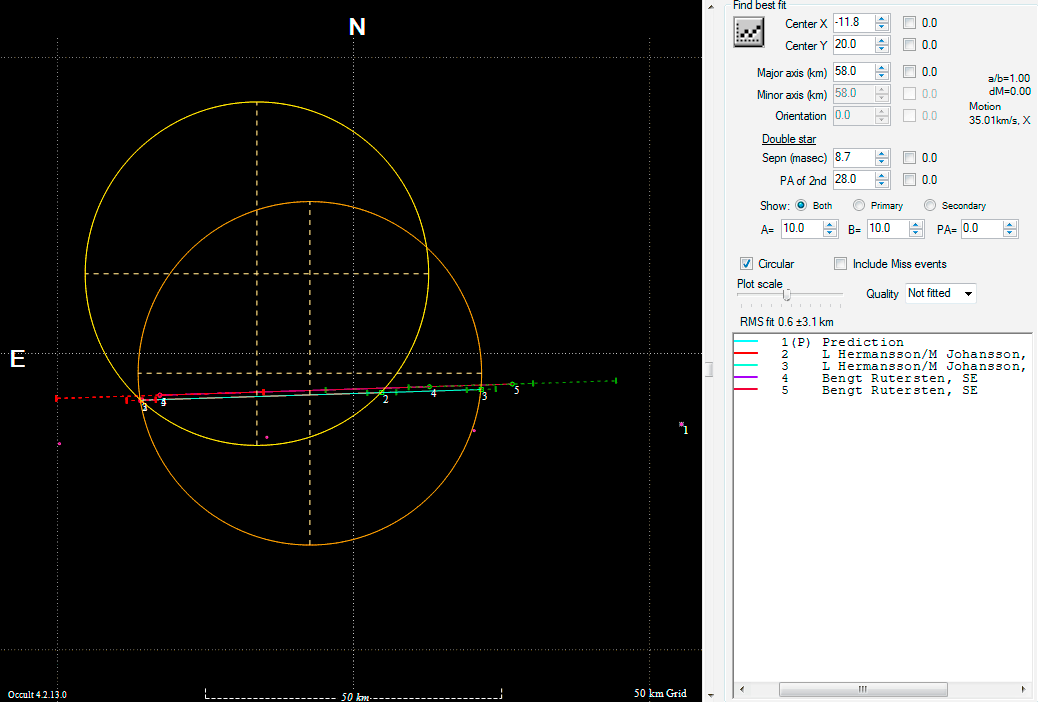Select the Secondary show option
This screenshot has height=702, width=1038.
pyautogui.click(x=930, y=206)
